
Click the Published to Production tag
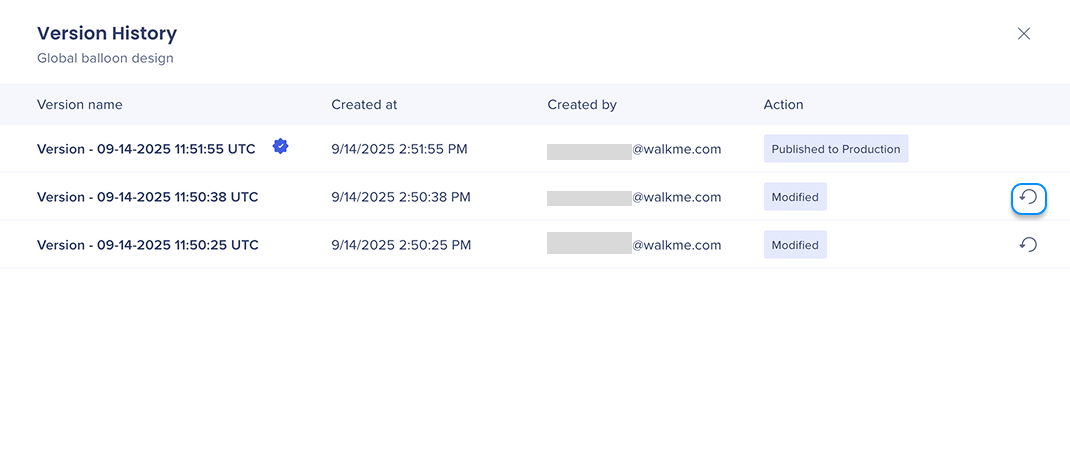click(836, 149)
